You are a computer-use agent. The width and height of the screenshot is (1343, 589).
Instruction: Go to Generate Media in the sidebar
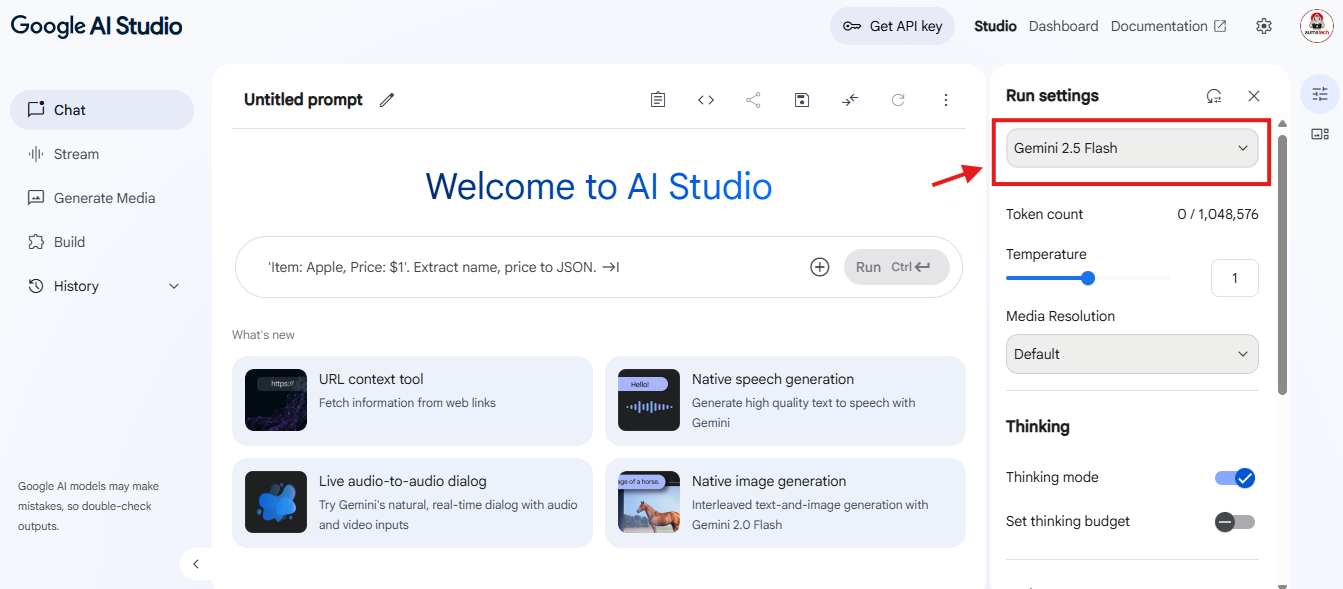102,198
